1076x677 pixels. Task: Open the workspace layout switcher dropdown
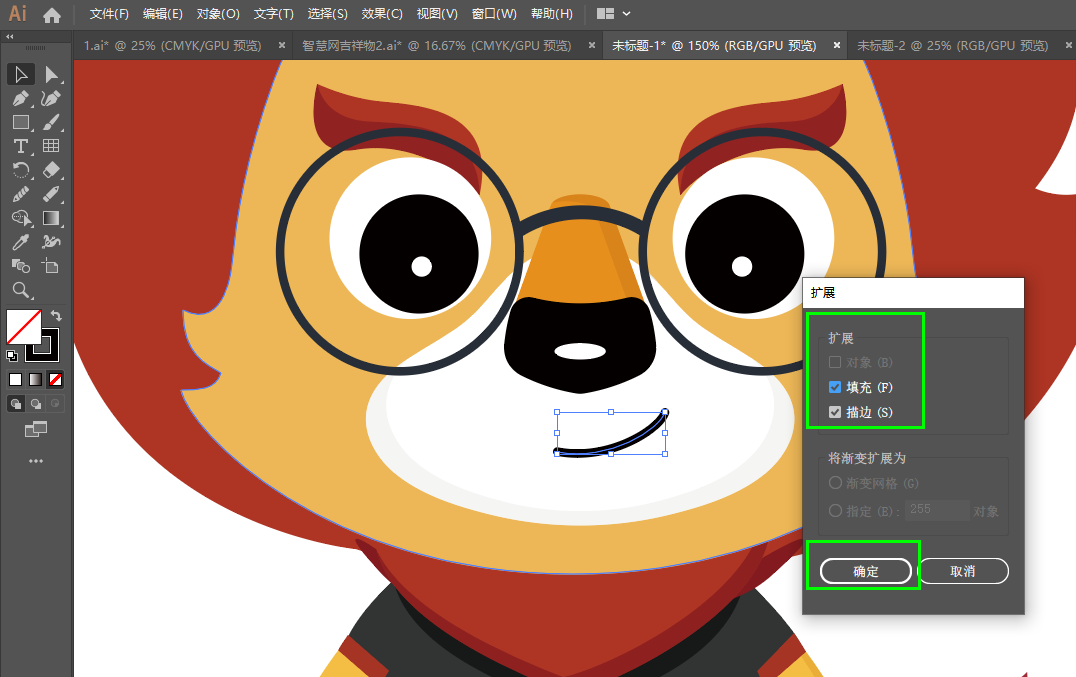(613, 14)
